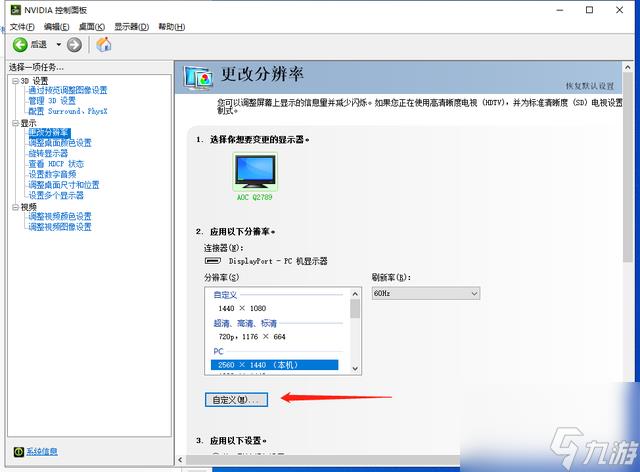This screenshot has width=640, height=472.
Task: Click the DisplayPort connector icon
Action: pos(213,260)
